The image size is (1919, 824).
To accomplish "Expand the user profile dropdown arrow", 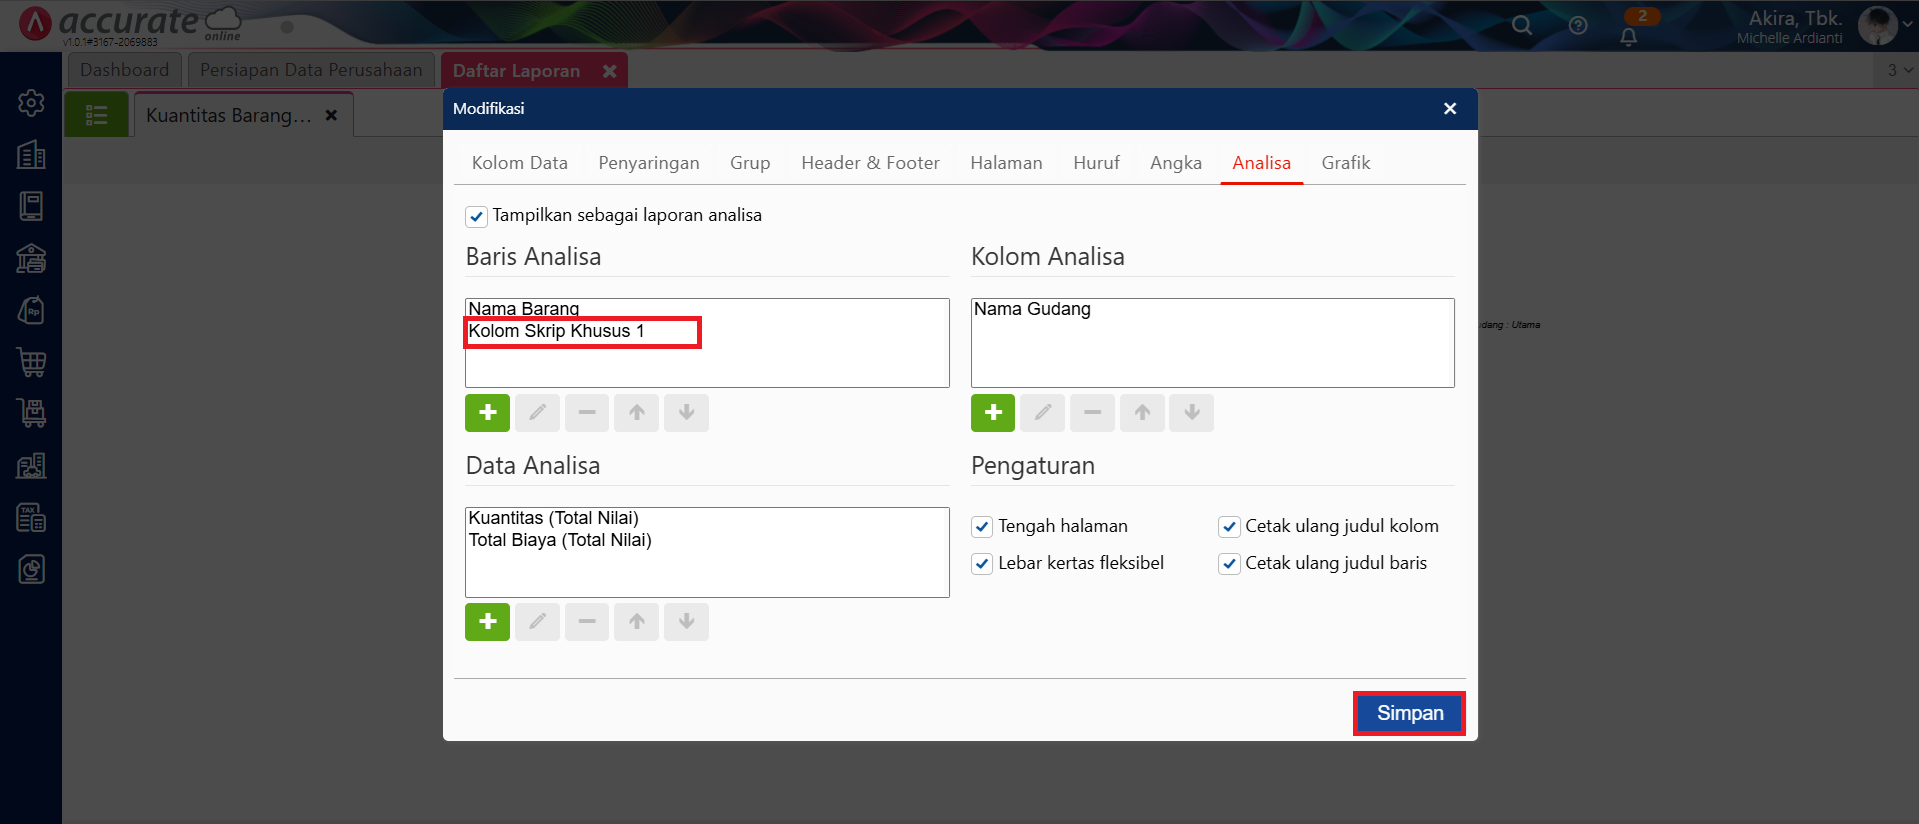I will (x=1907, y=26).
